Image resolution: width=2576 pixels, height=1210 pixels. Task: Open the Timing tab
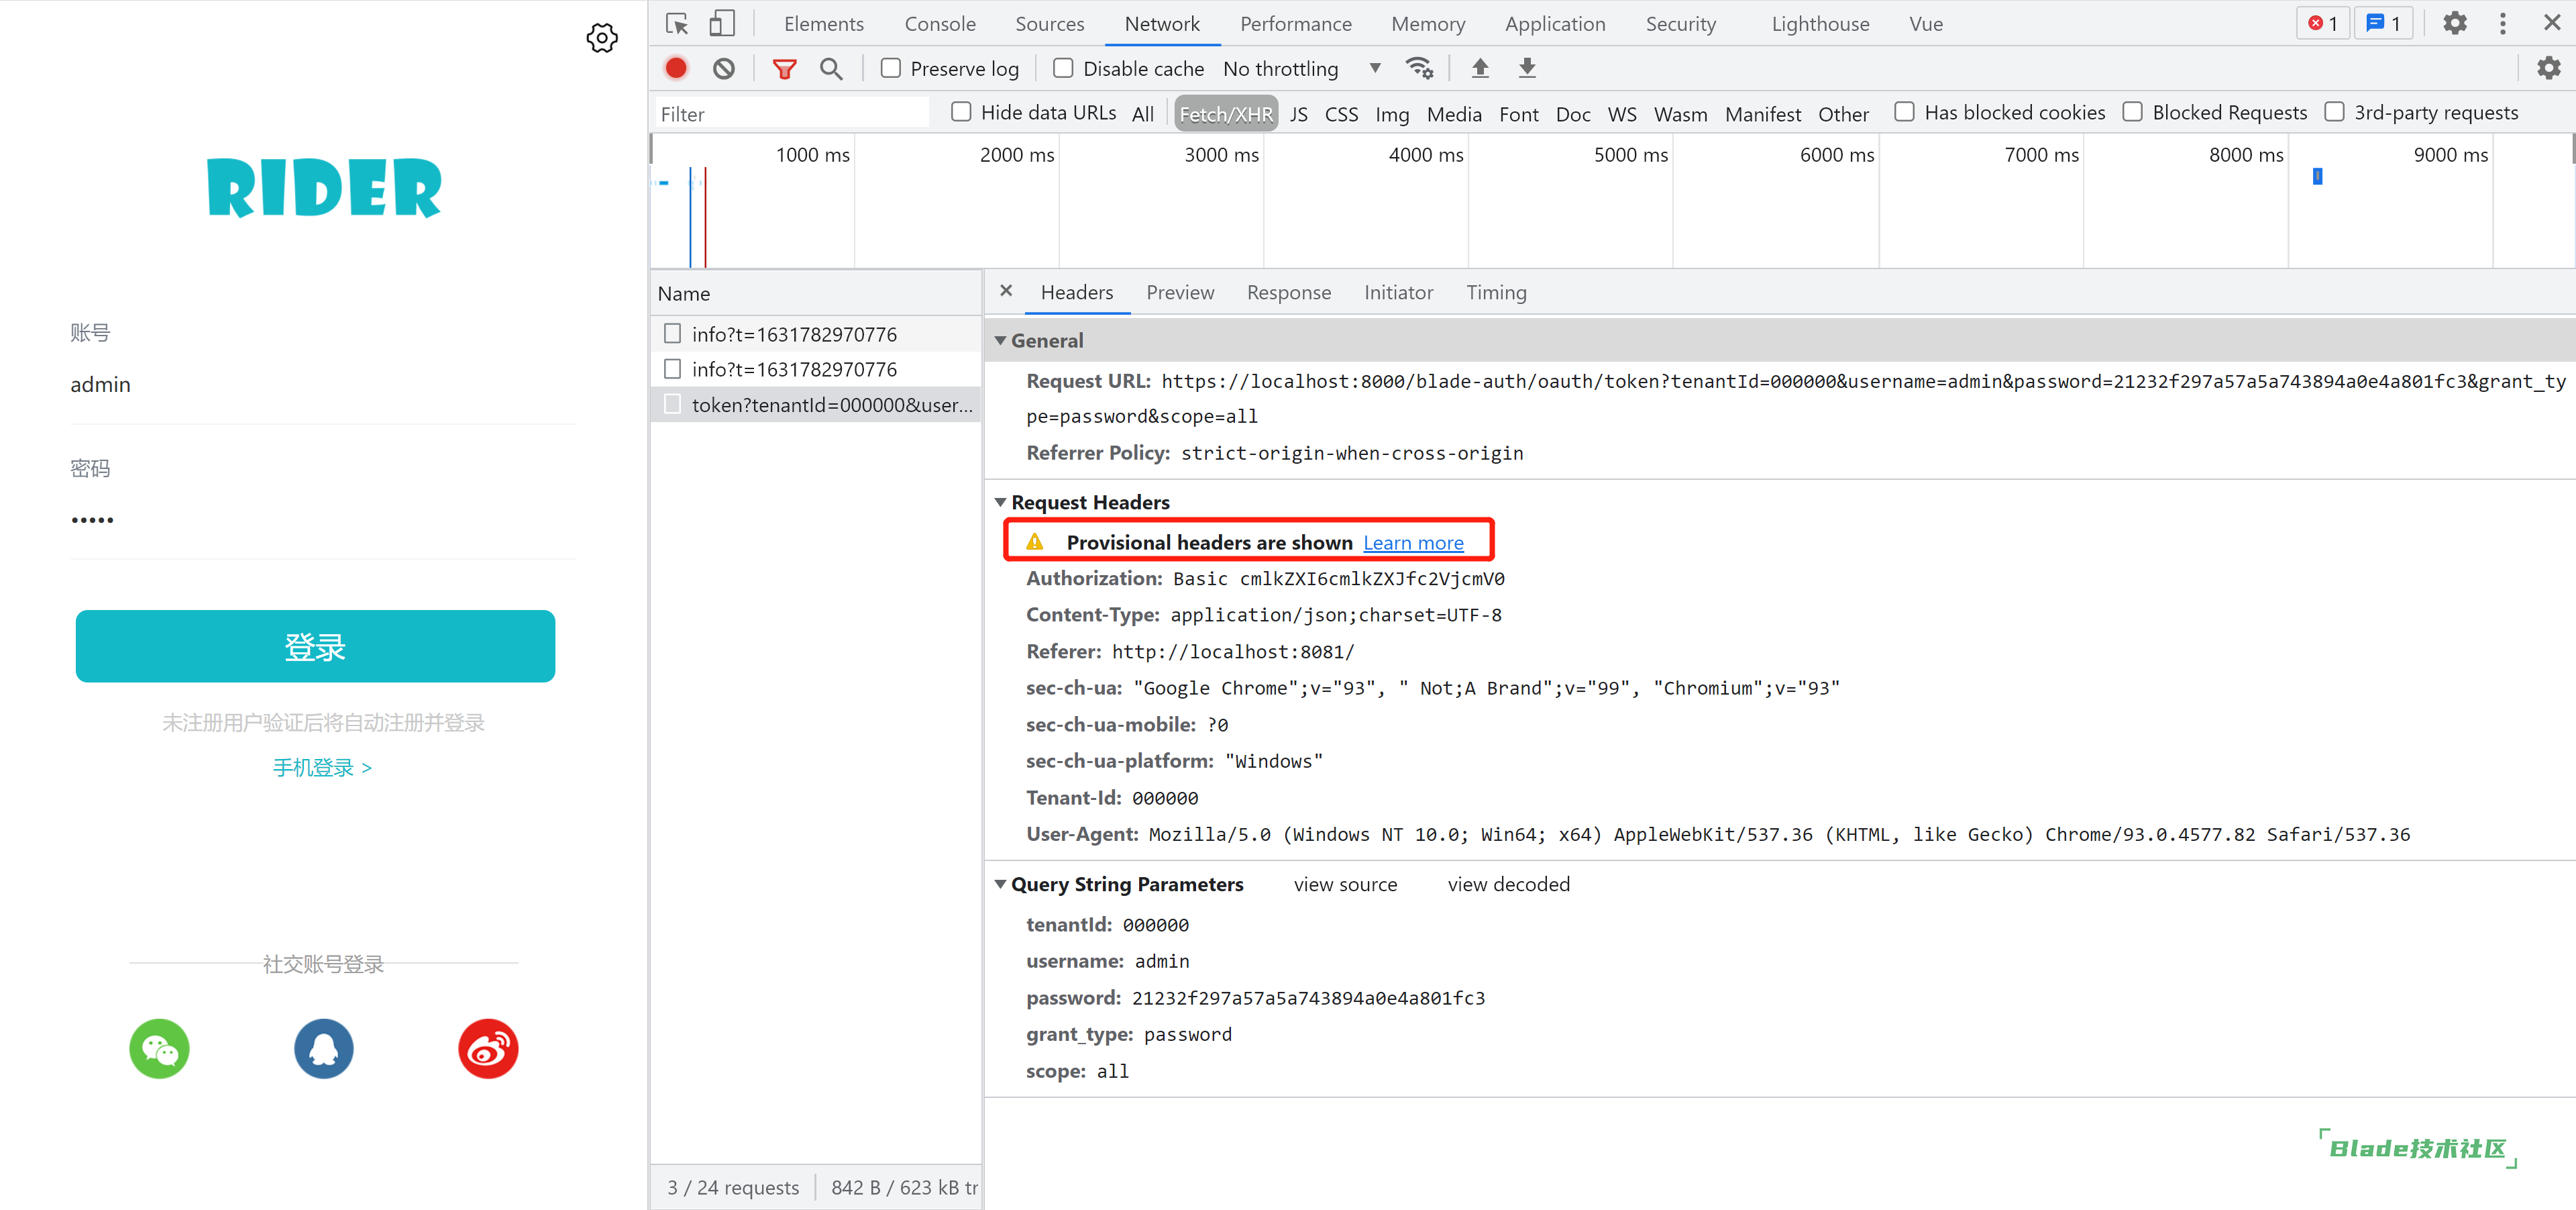(x=1496, y=292)
